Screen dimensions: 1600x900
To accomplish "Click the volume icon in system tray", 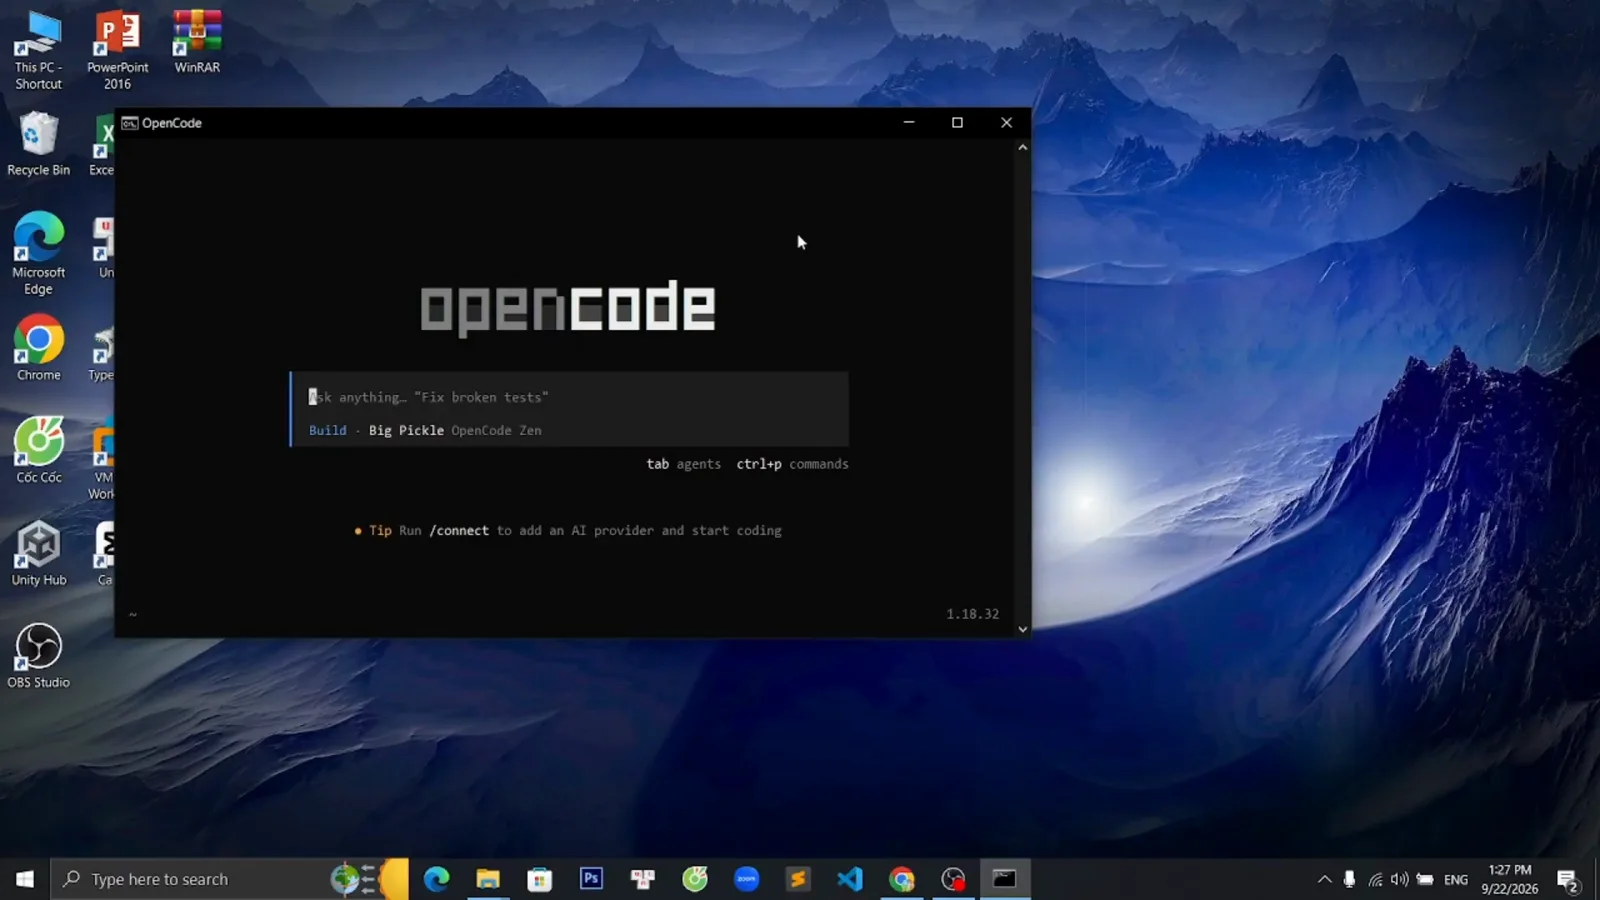I will [x=1399, y=879].
